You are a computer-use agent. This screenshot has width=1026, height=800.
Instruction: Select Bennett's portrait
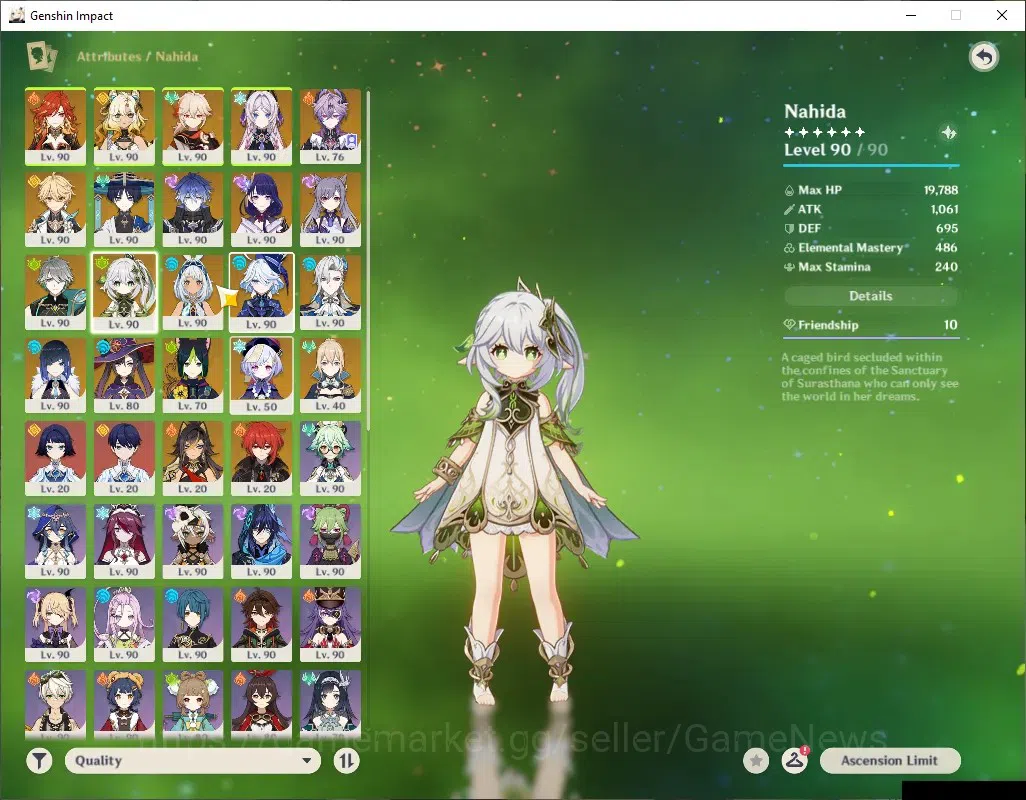tap(55, 703)
